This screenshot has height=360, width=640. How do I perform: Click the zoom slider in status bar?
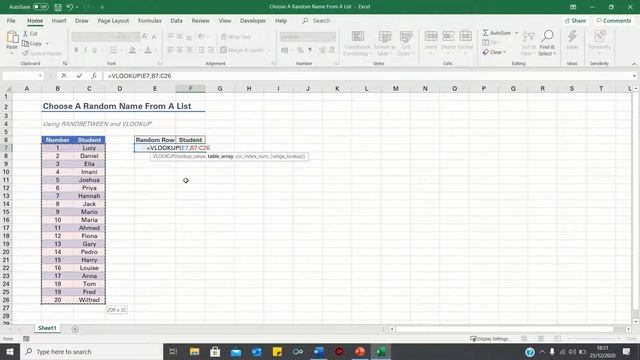point(594,339)
